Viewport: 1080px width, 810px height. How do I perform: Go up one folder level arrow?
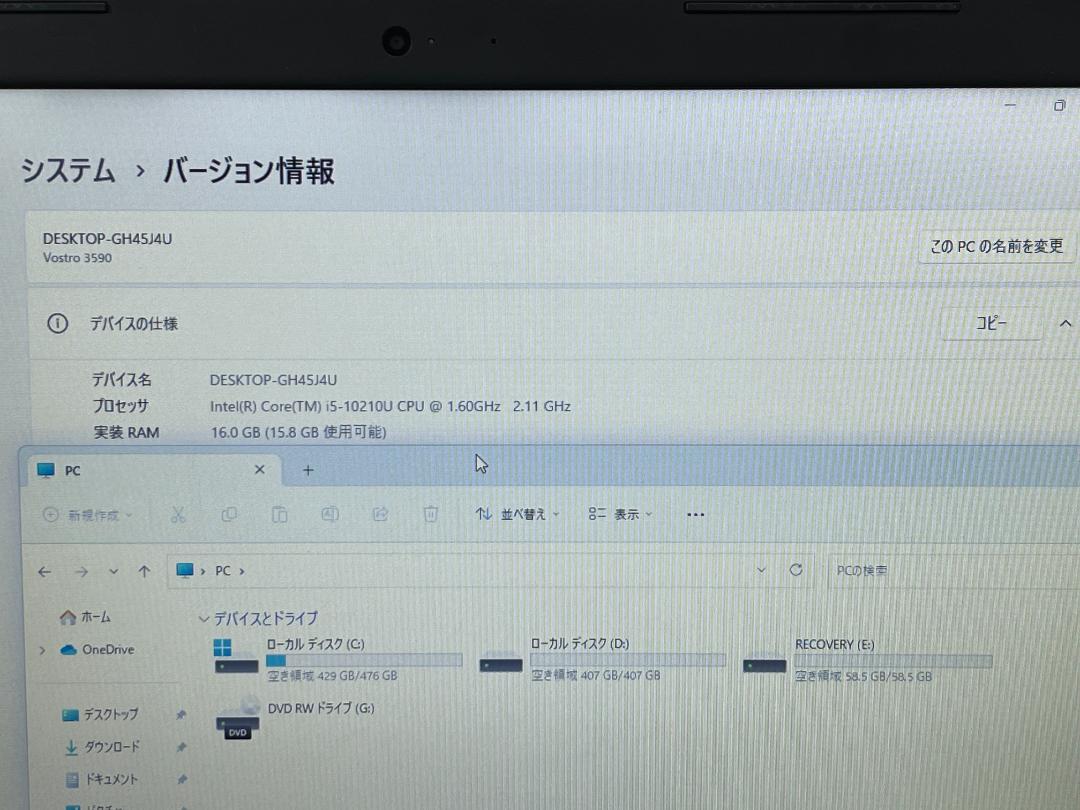144,571
